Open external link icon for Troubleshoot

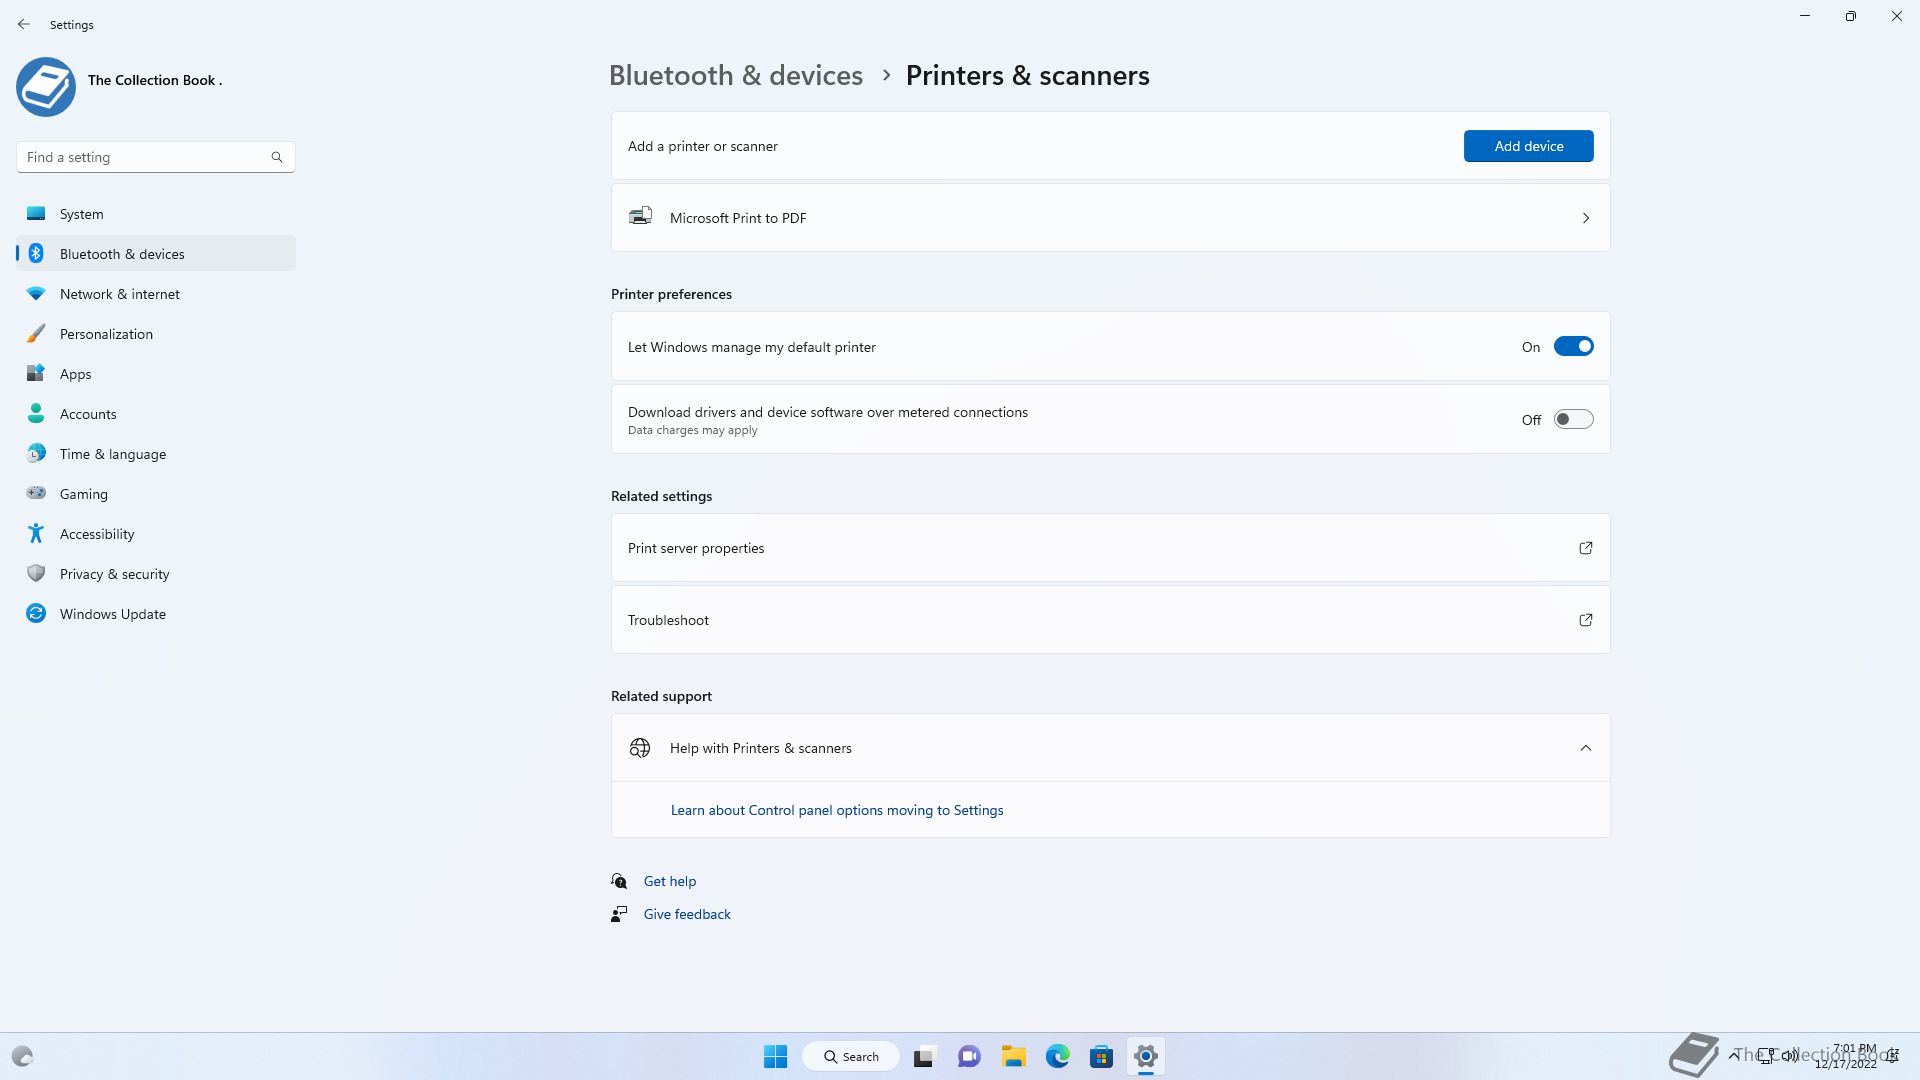pos(1586,620)
